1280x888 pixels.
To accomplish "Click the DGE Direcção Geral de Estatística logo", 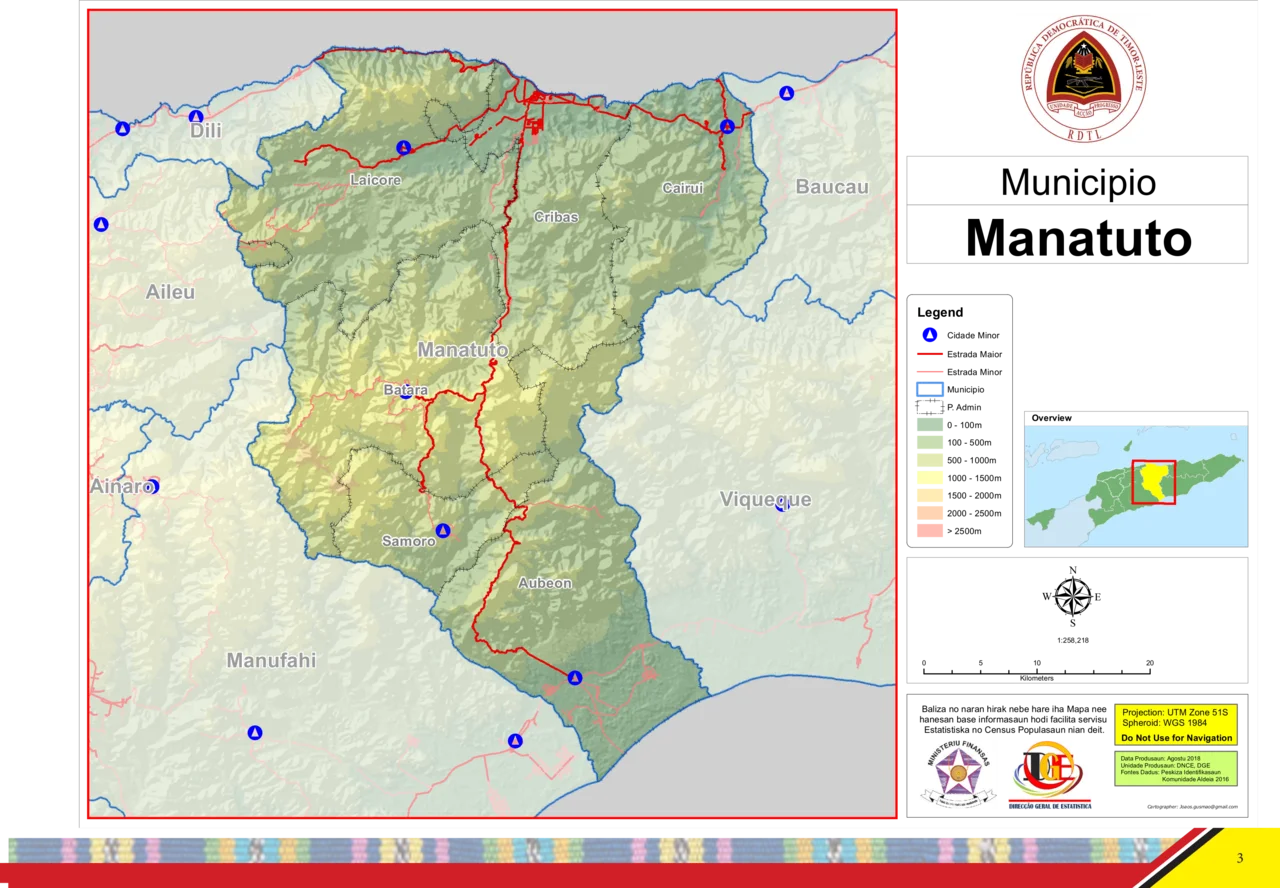I will tap(1051, 776).
